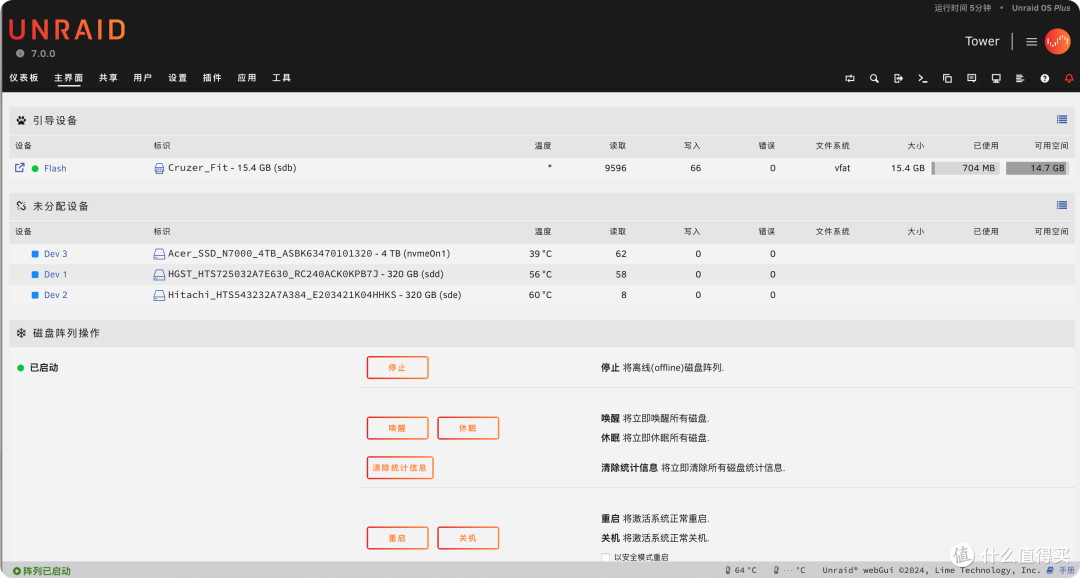Image resolution: width=1080 pixels, height=578 pixels.
Task: Click the orange Unraid account avatar
Action: 1057,41
